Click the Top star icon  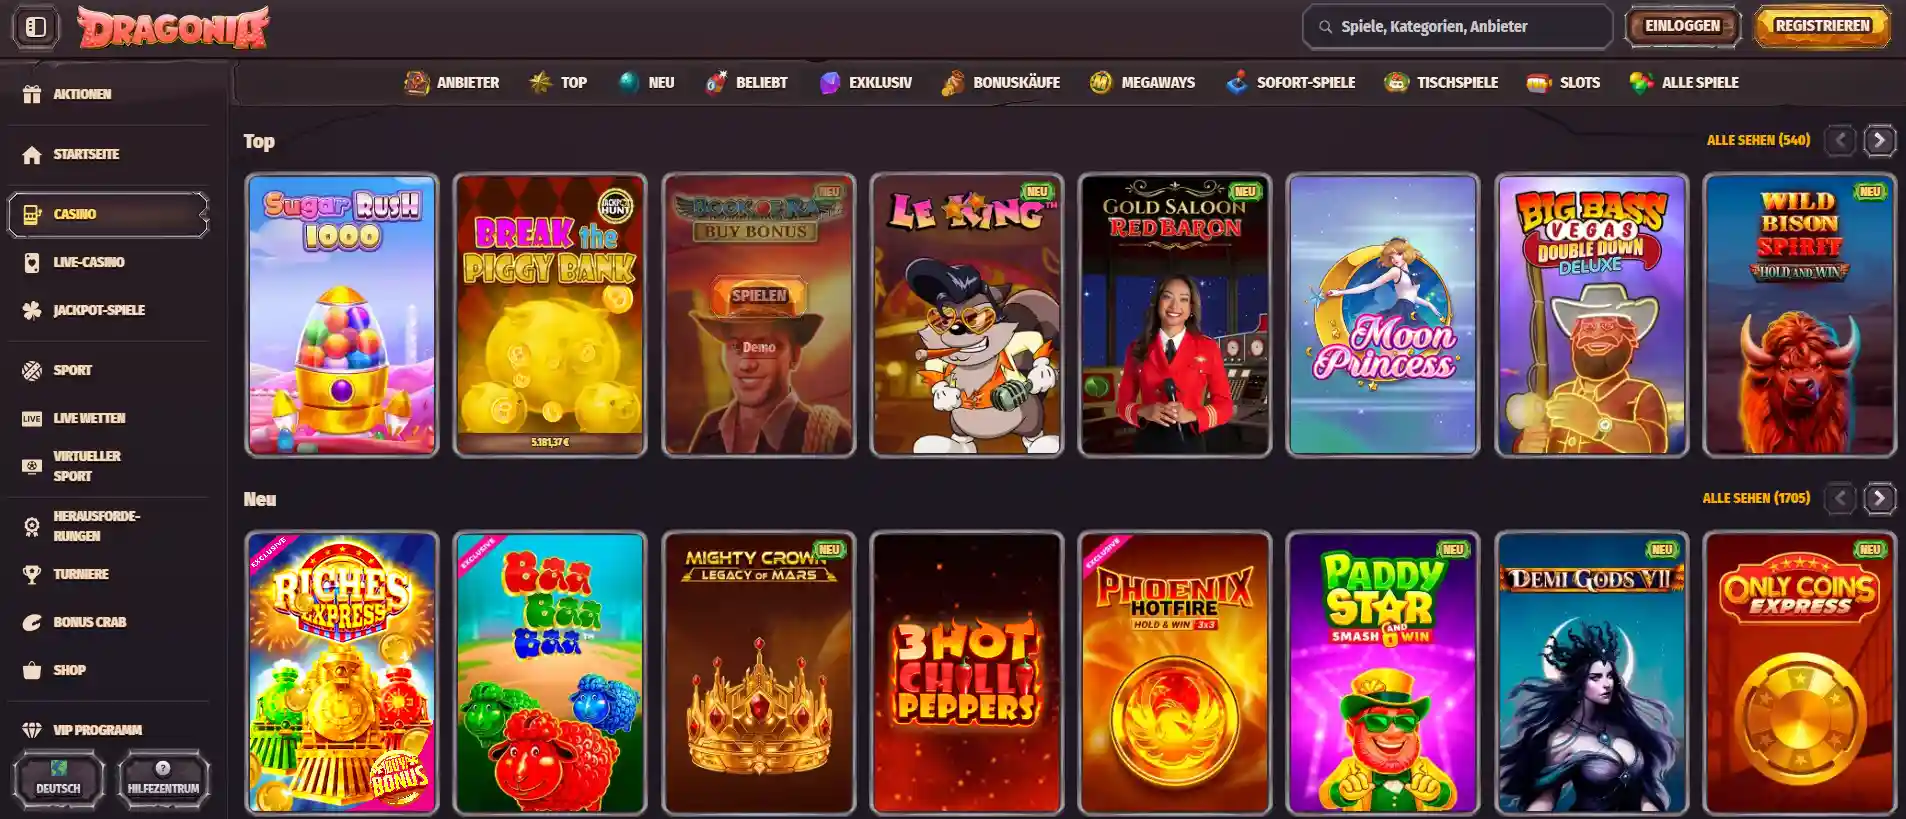pos(540,82)
